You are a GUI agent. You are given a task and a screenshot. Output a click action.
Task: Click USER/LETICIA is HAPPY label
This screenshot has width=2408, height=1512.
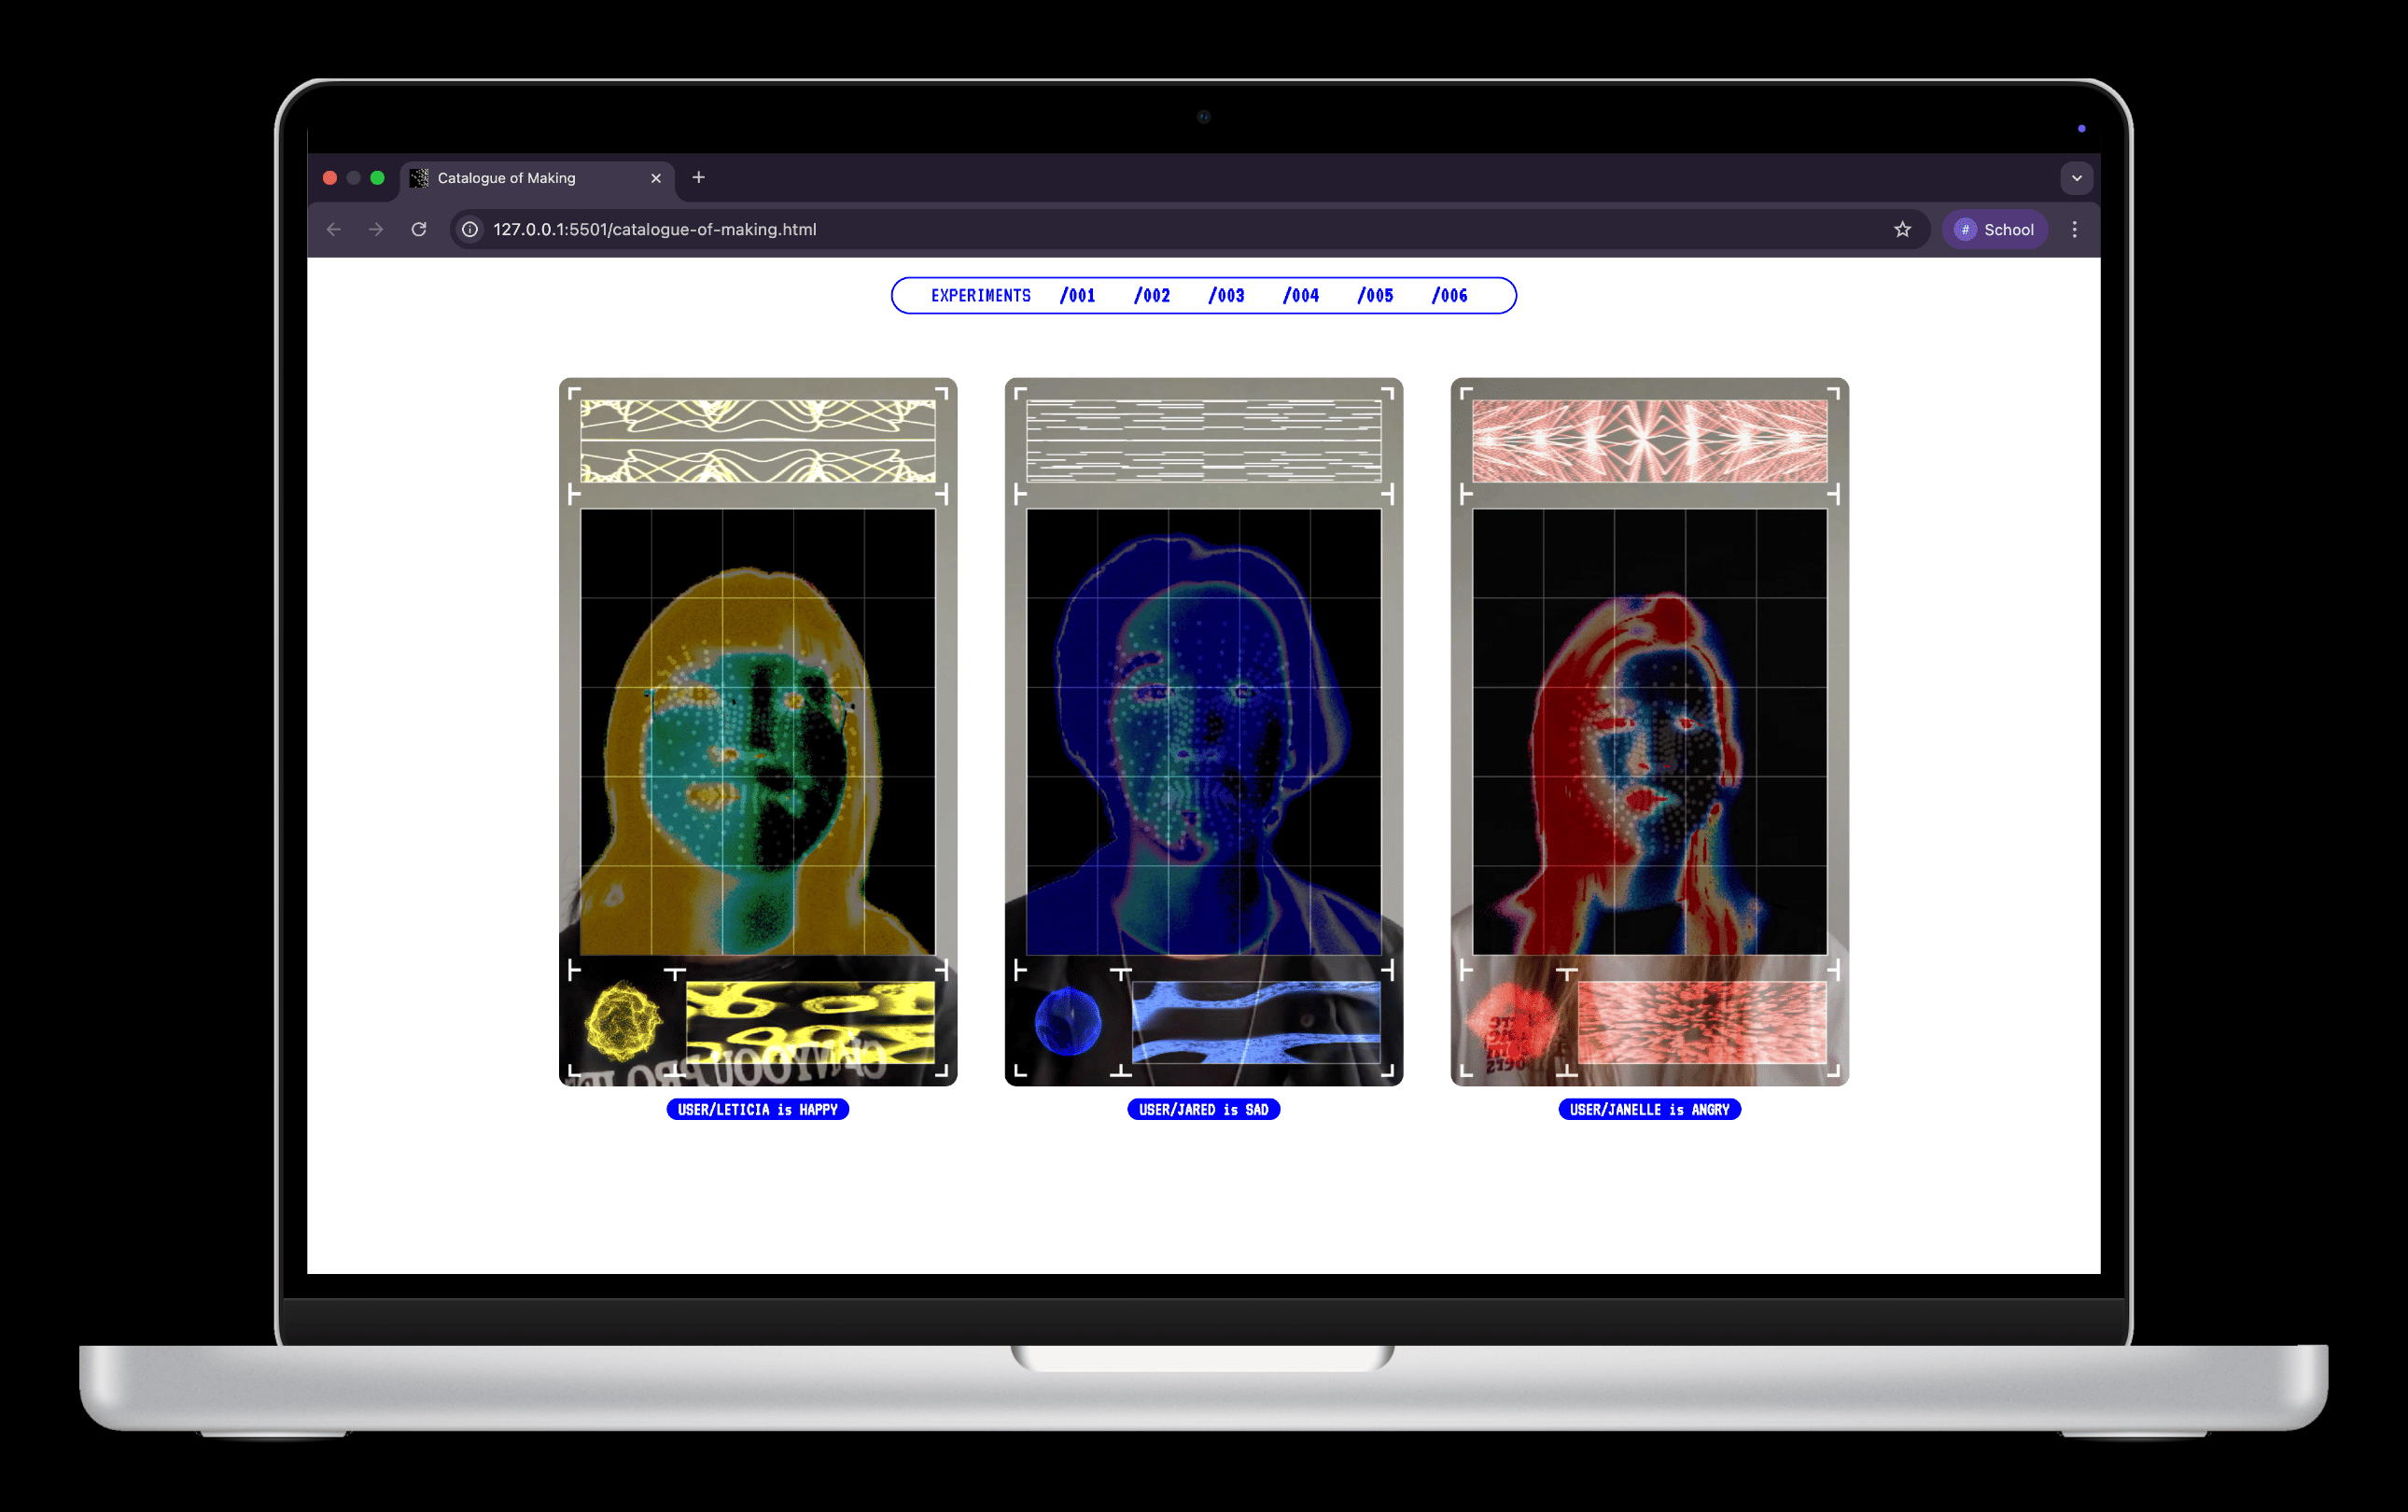(757, 1109)
